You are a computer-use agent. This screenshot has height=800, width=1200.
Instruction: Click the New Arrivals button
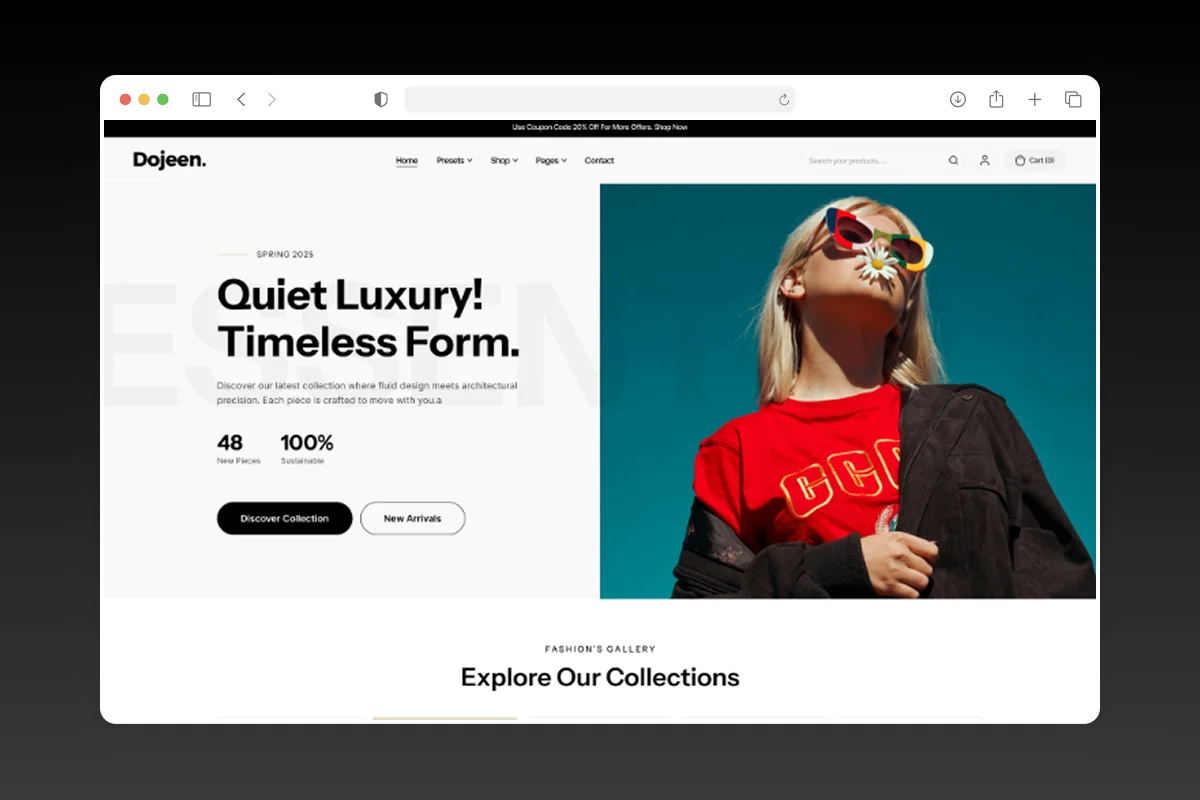click(x=412, y=518)
